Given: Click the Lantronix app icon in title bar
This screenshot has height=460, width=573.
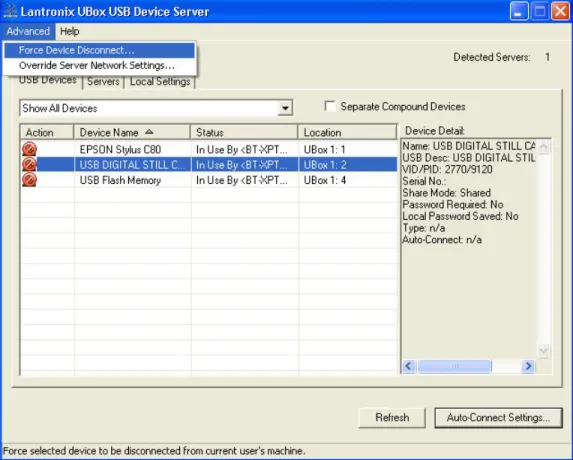Looking at the screenshot, I should point(10,11).
